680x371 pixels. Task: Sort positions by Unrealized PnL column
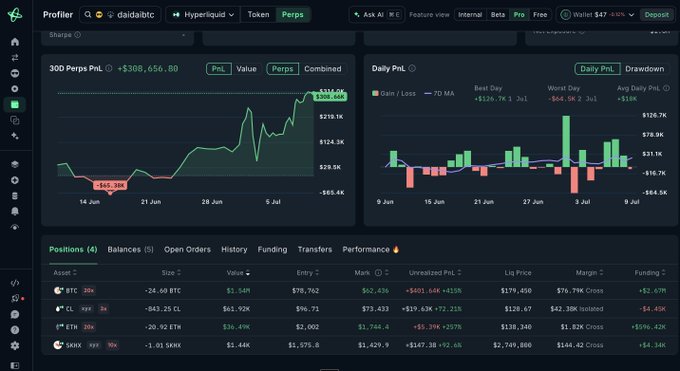coord(435,273)
